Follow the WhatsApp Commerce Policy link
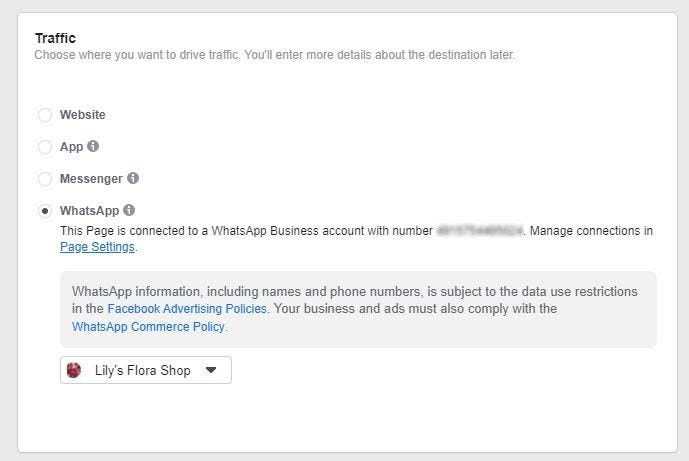Viewport: 689px width, 461px height. tap(148, 327)
